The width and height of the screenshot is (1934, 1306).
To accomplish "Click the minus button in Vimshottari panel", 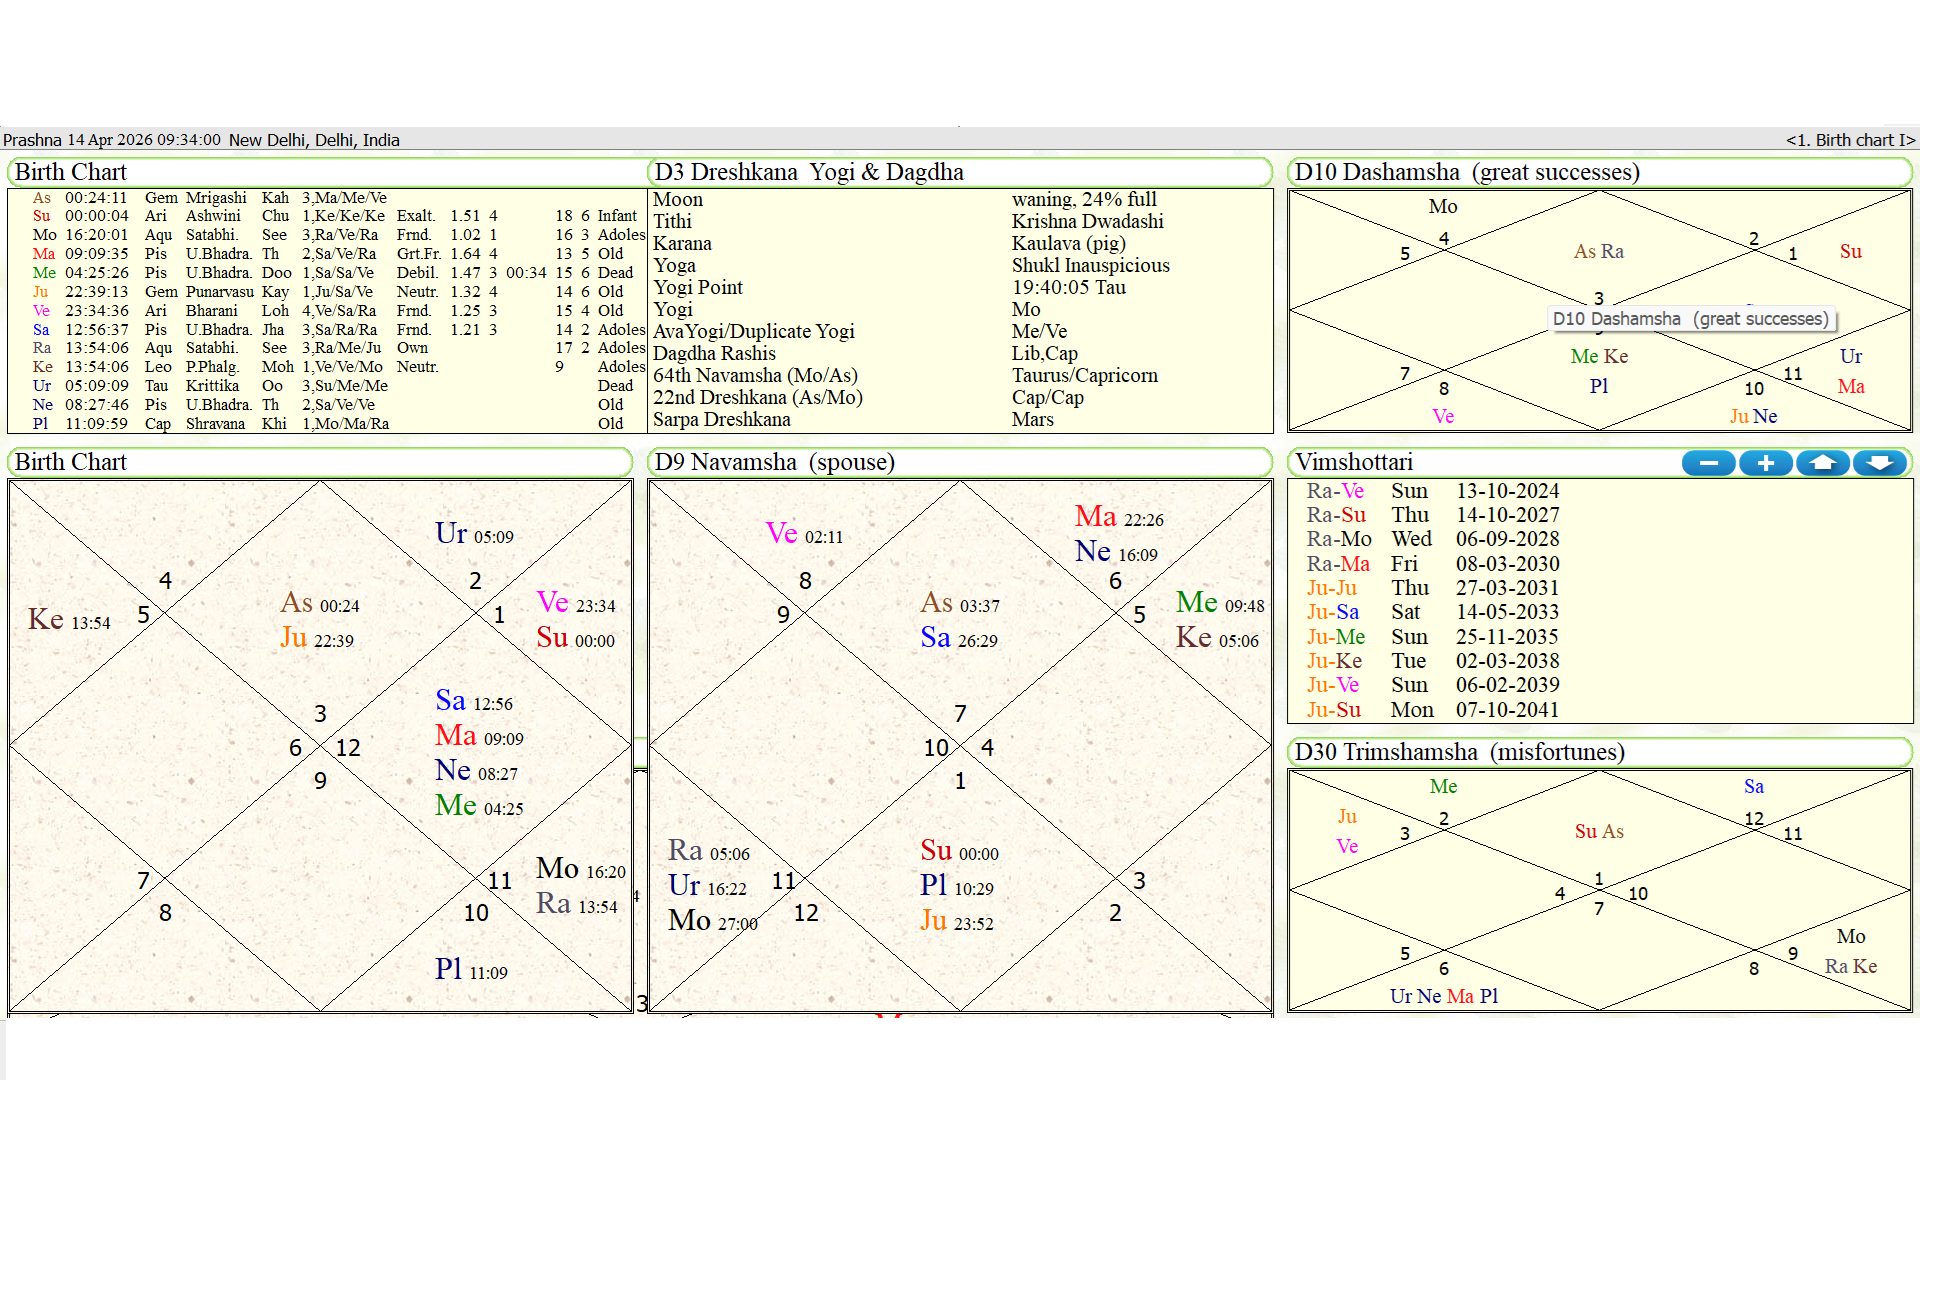I will click(1708, 463).
